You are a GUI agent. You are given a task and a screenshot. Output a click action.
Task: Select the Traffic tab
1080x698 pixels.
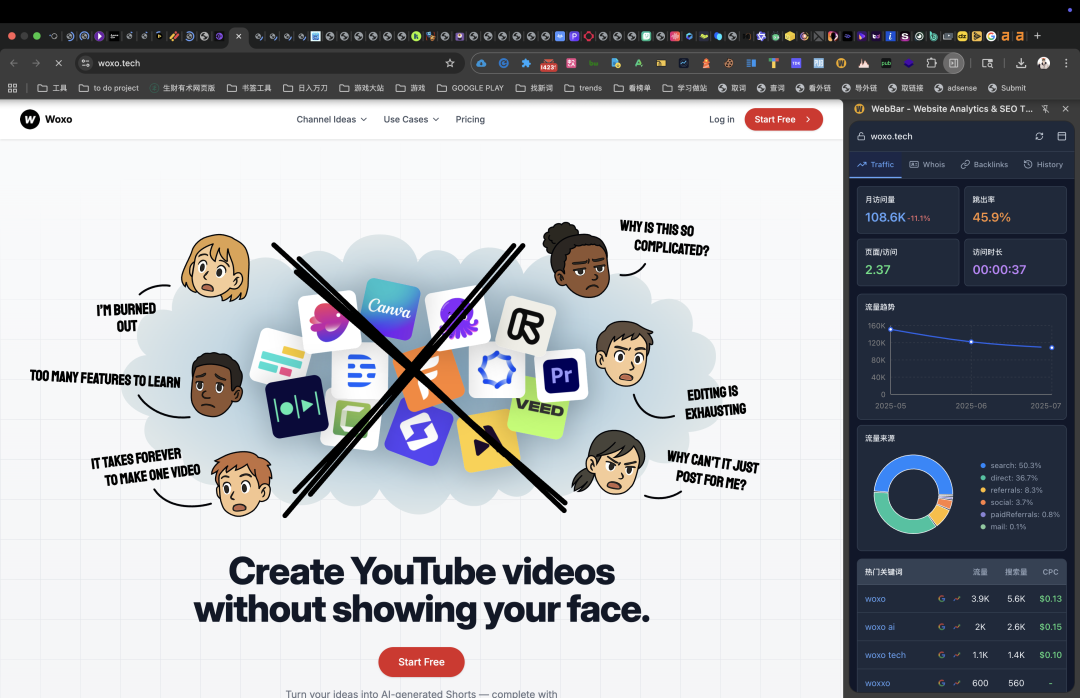point(875,165)
